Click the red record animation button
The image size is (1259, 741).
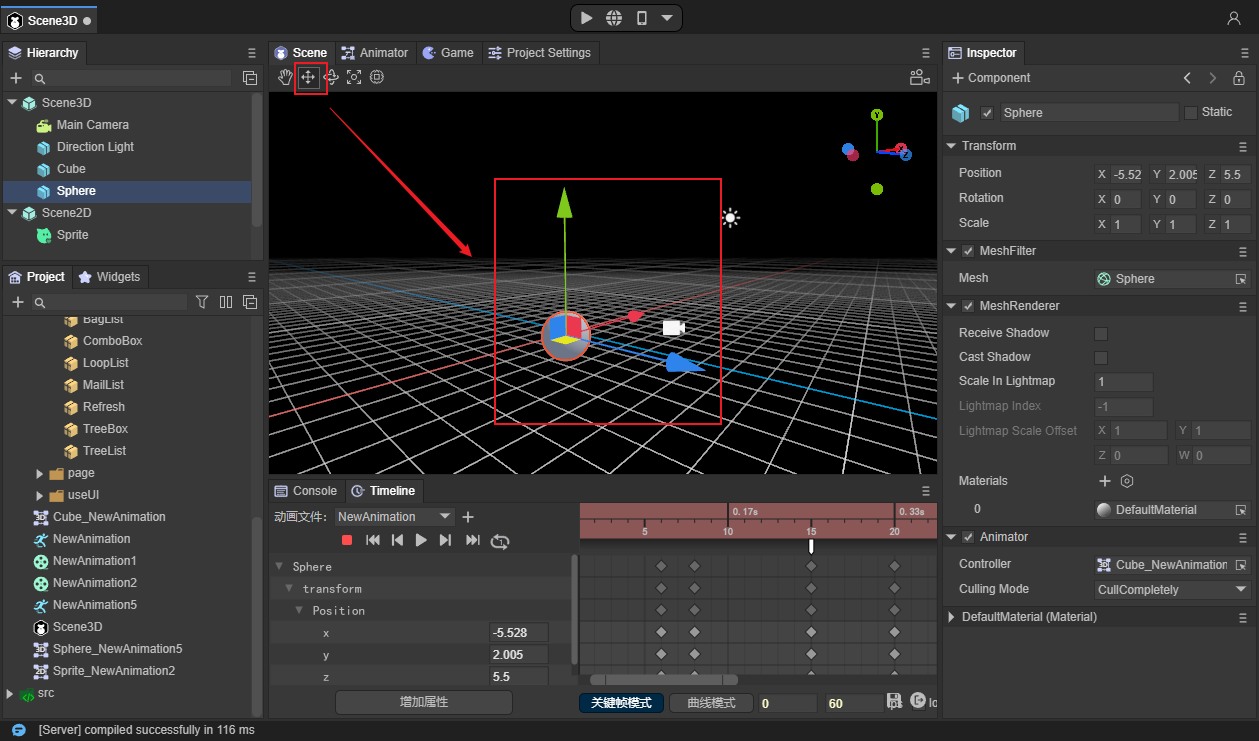tap(347, 540)
